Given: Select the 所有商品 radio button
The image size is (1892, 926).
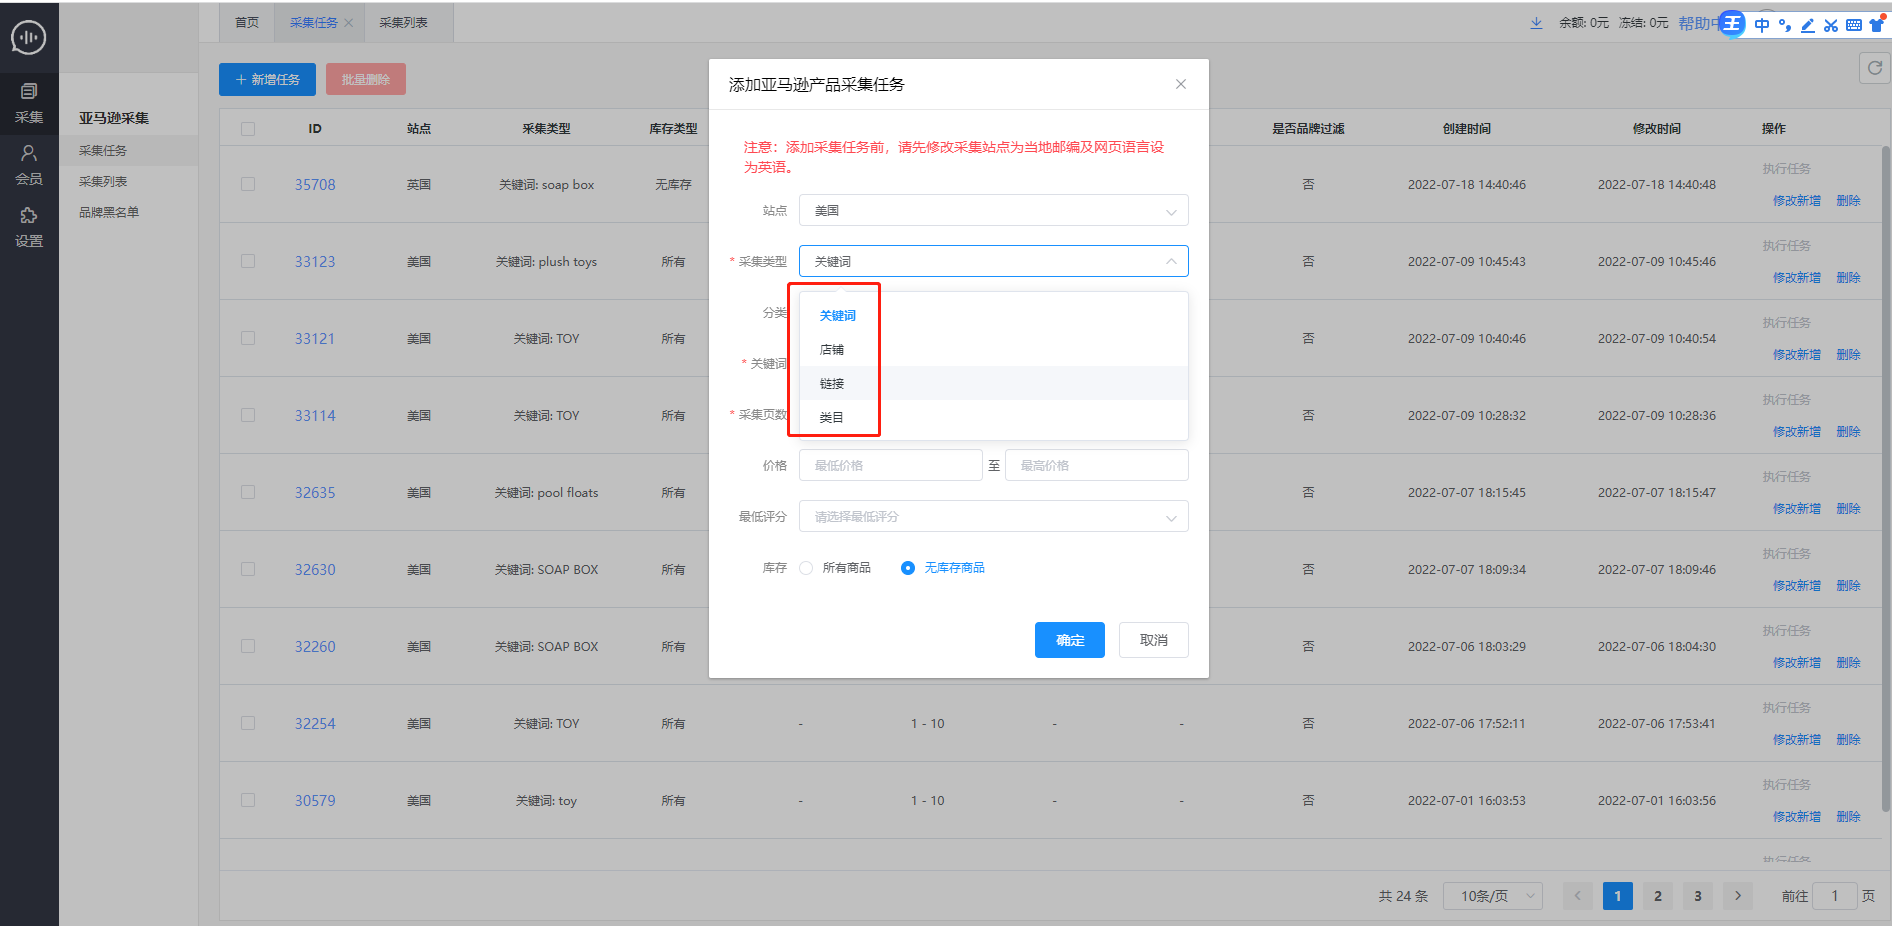Looking at the screenshot, I should pyautogui.click(x=806, y=568).
